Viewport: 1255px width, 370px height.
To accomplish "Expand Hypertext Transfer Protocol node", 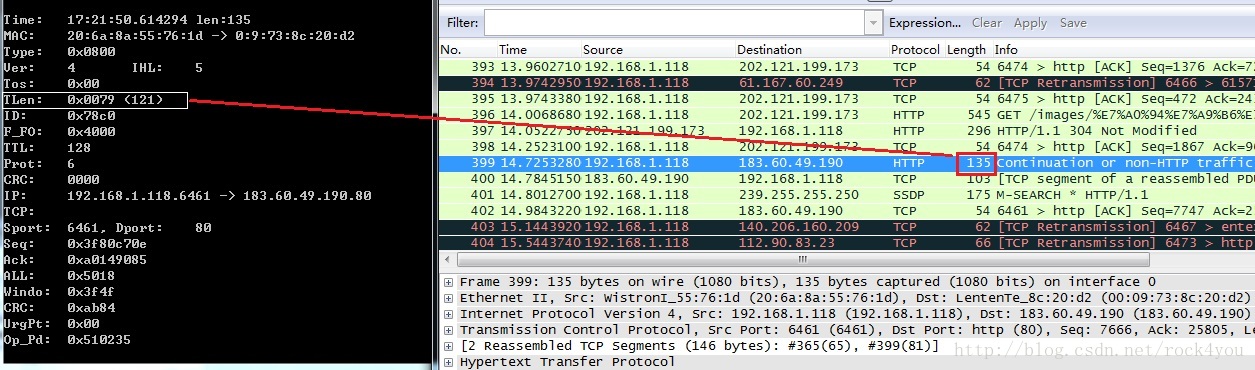I will click(448, 362).
